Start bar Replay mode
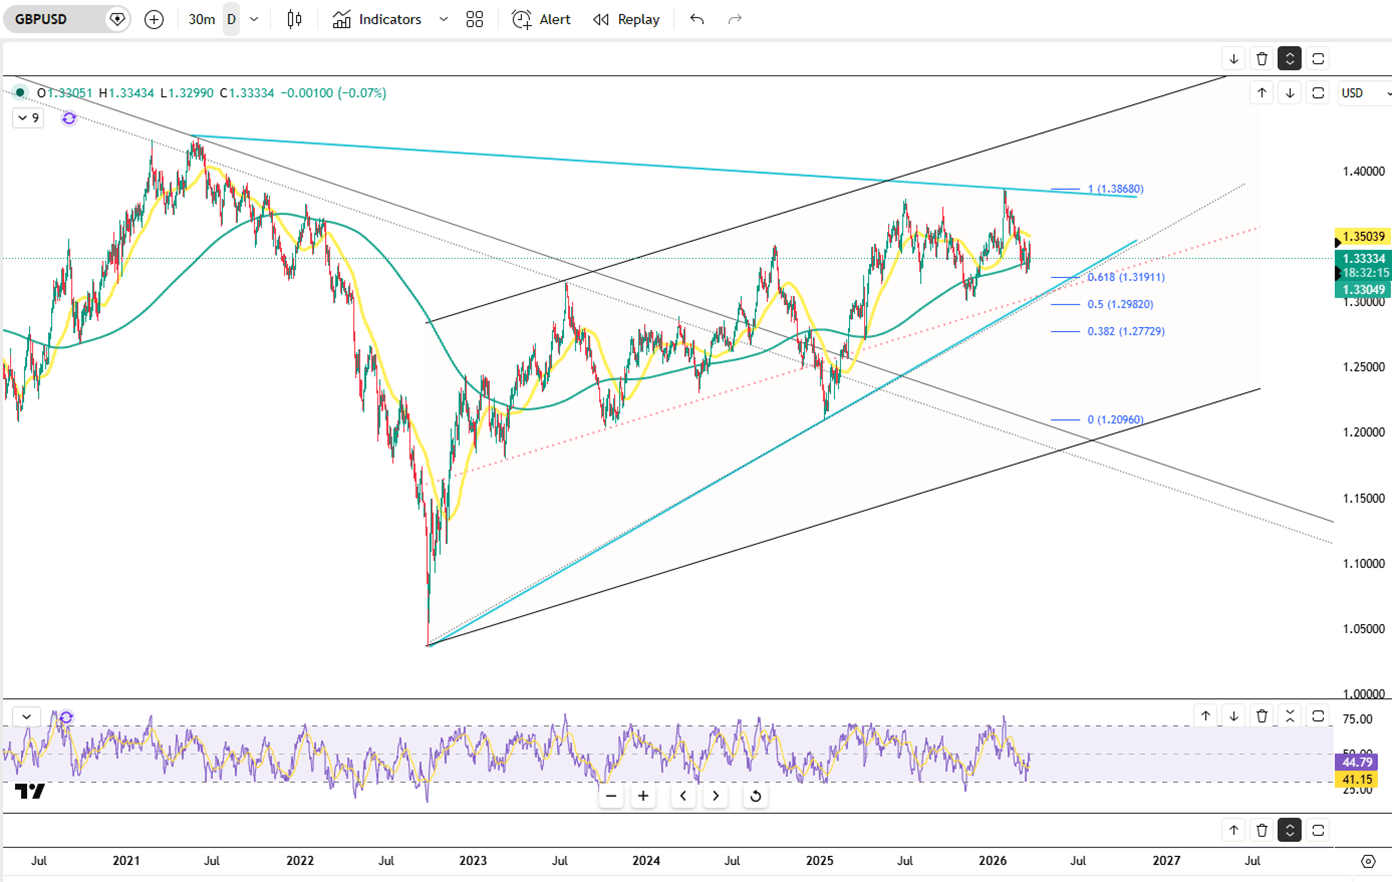 626,19
